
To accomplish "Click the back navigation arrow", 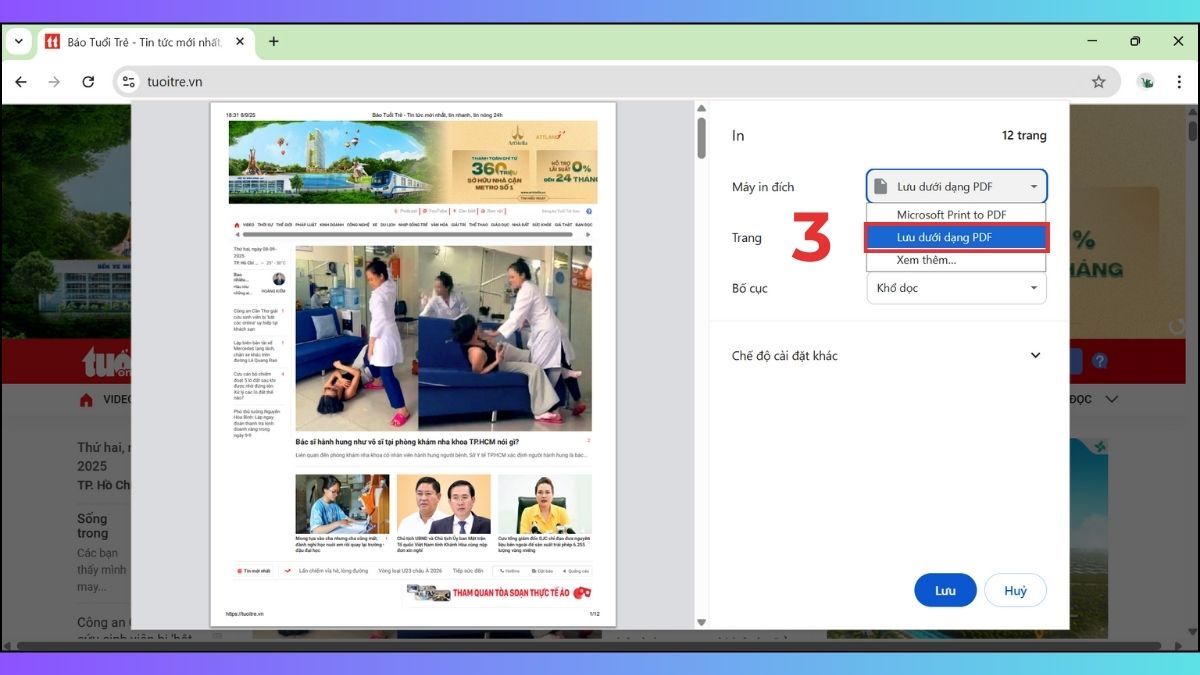I will 21,82.
